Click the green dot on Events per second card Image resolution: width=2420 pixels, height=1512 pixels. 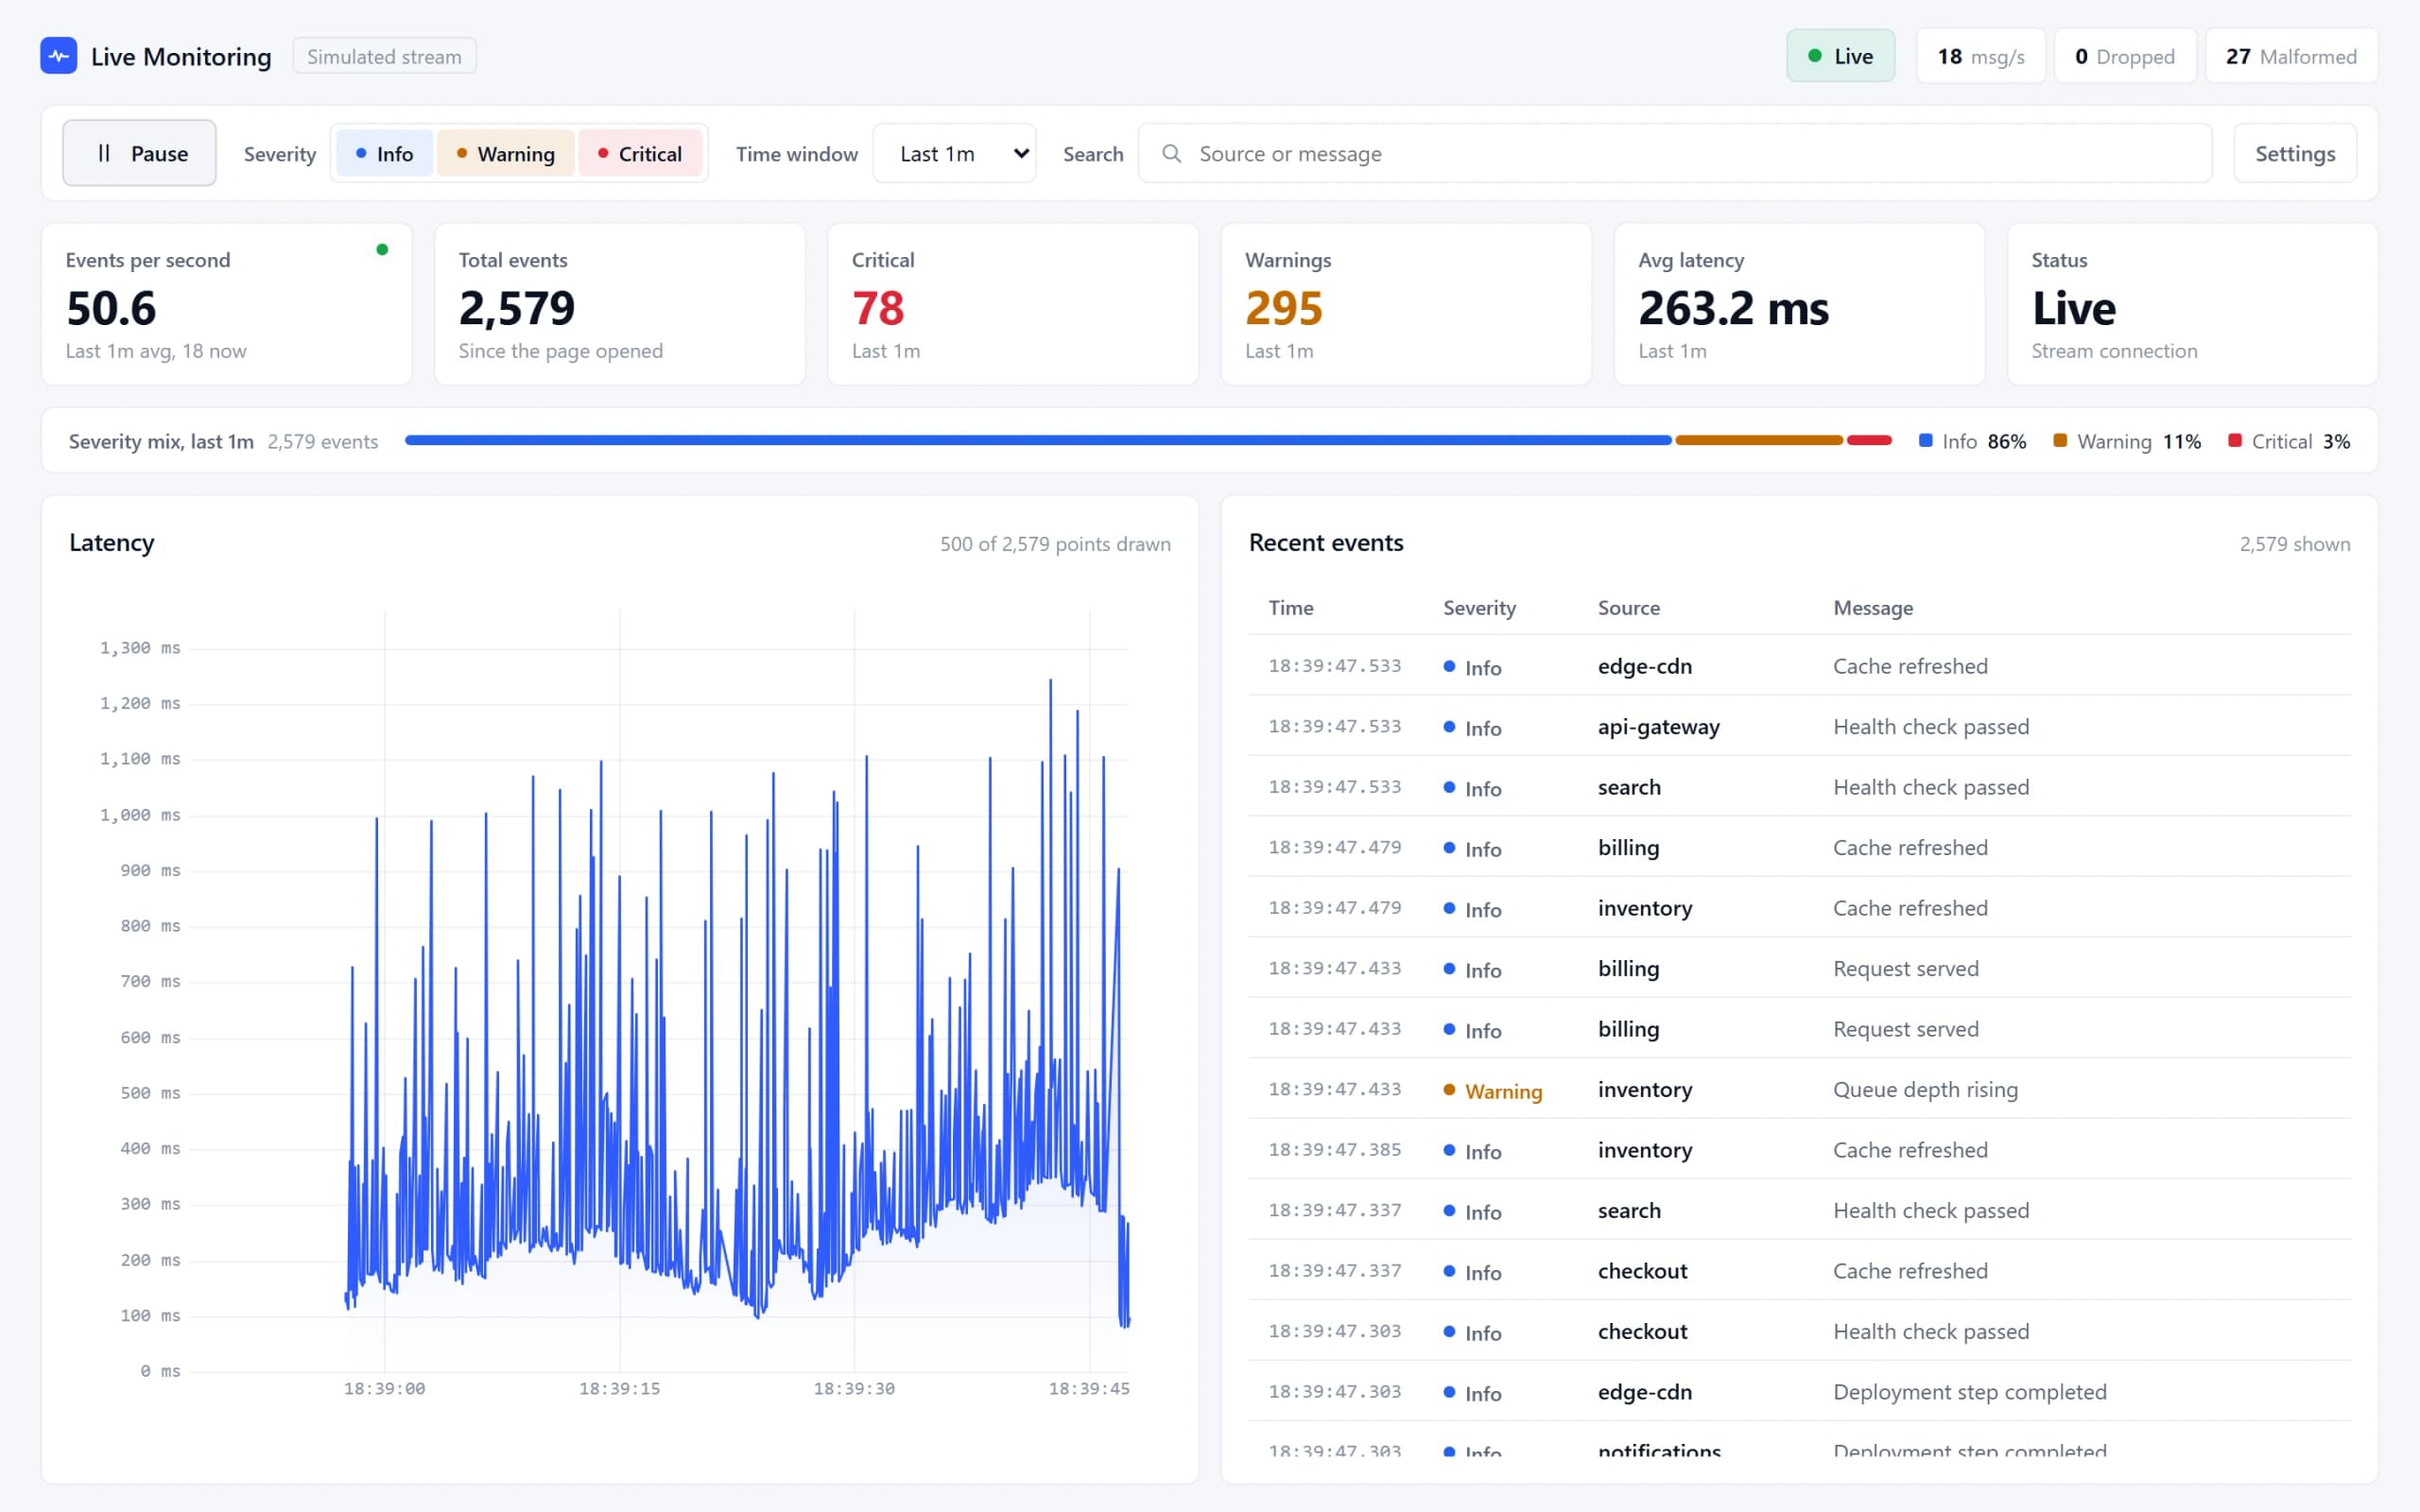point(382,250)
